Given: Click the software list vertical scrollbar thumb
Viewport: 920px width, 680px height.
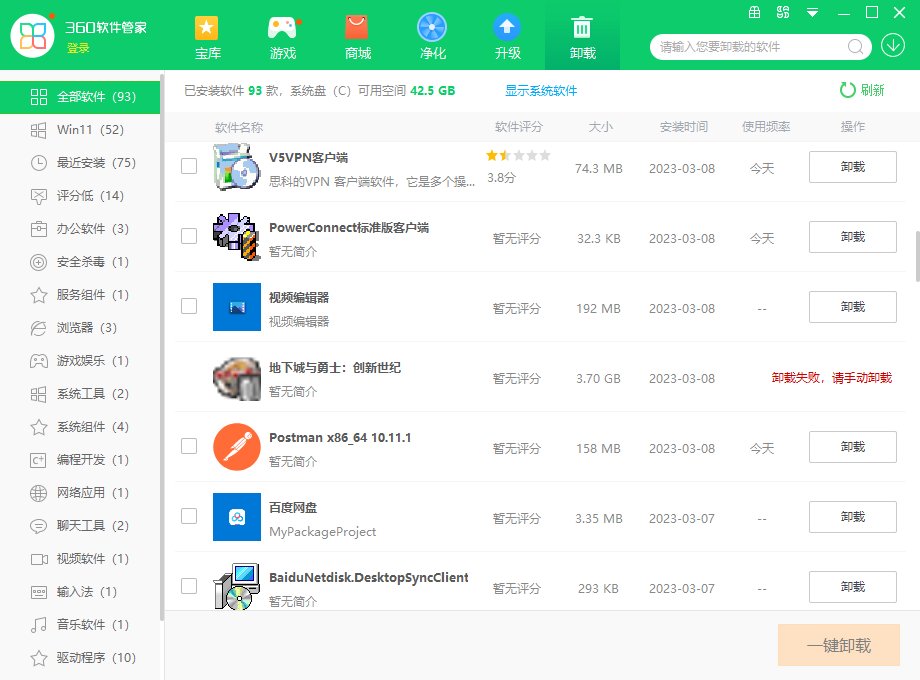Looking at the screenshot, I should click(917, 256).
